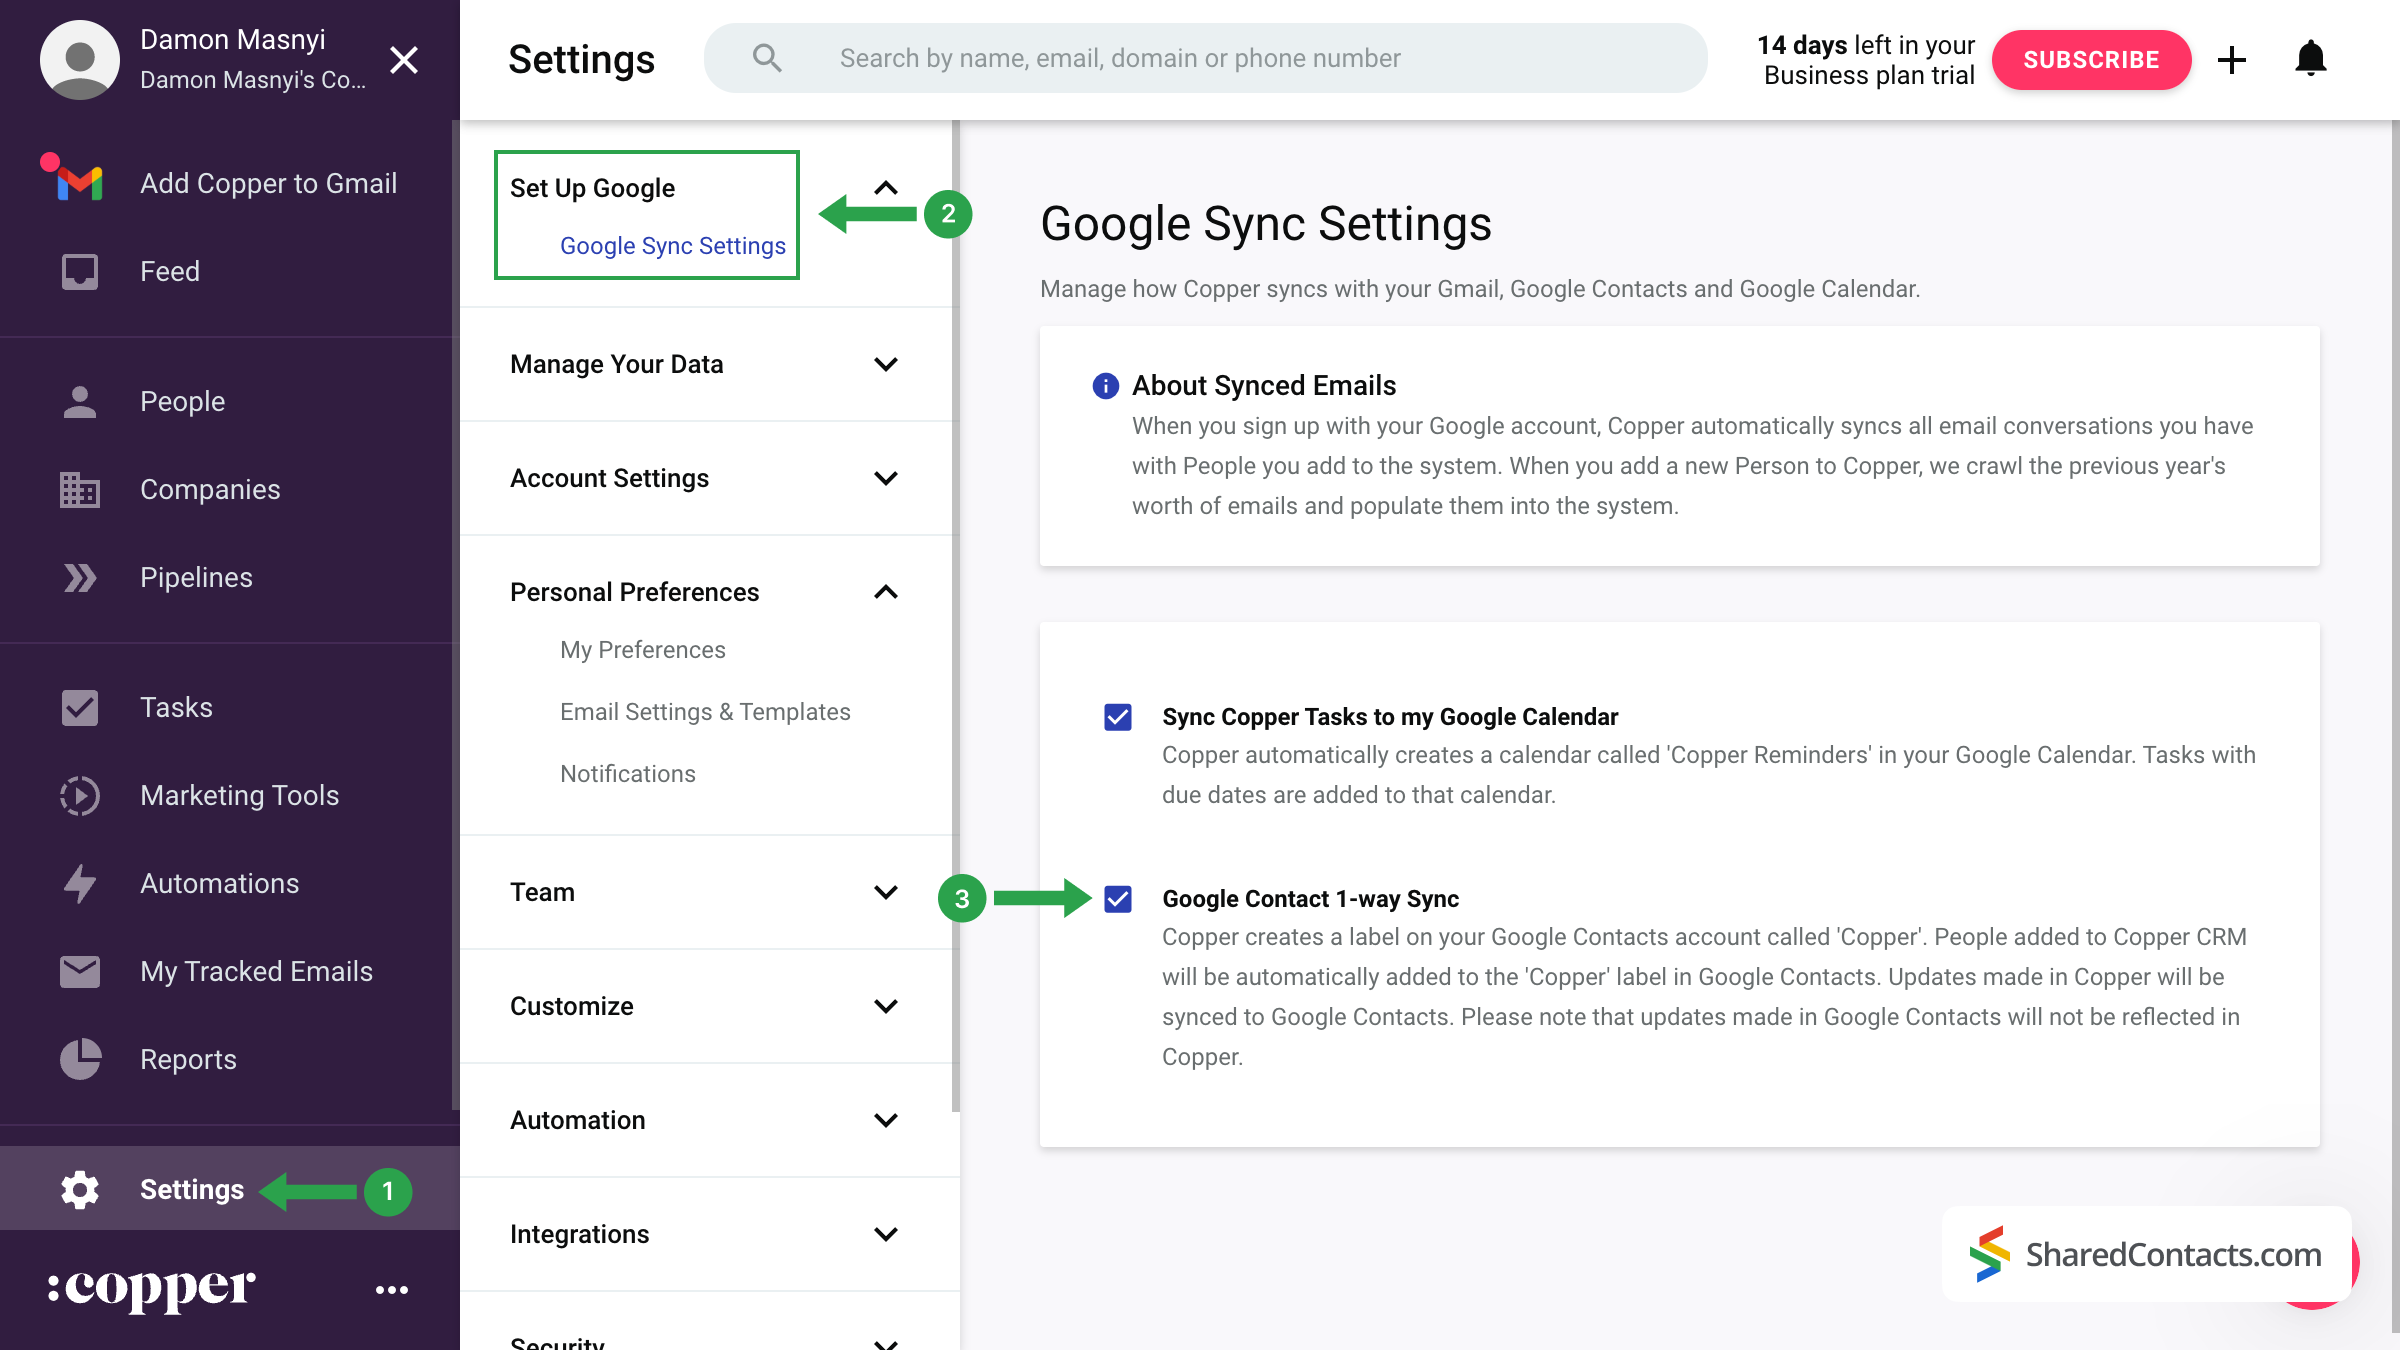Screen dimensions: 2400x1350
Task: Expand Account Settings chevron
Action: [x=886, y=478]
